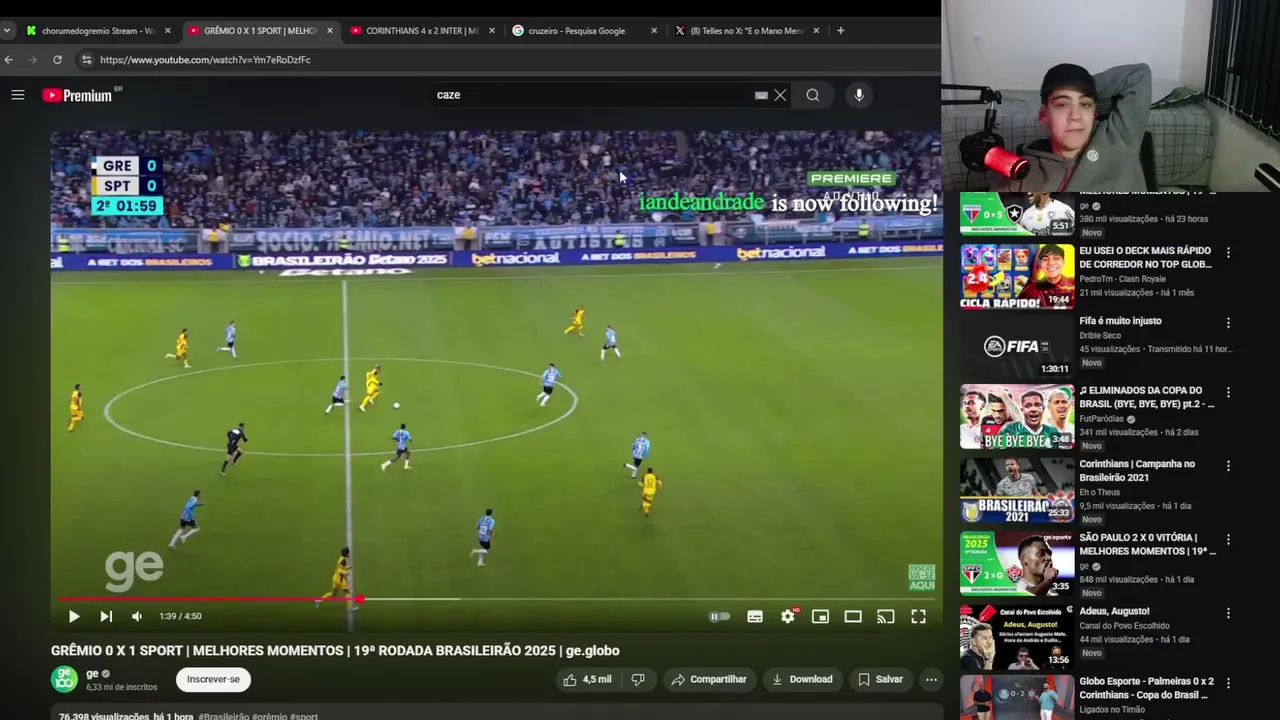Open options menu for Globo Esporte Palmeiras video

1228,683
